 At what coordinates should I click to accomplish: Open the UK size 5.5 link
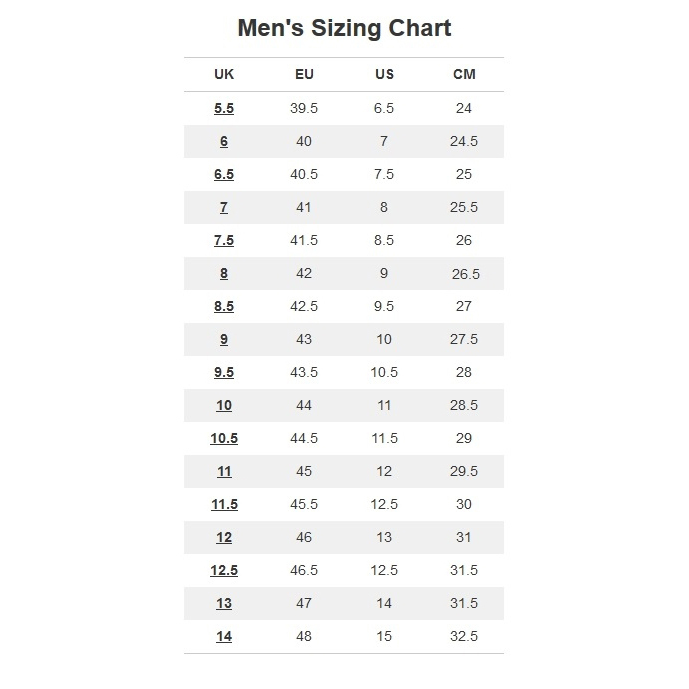[224, 108]
